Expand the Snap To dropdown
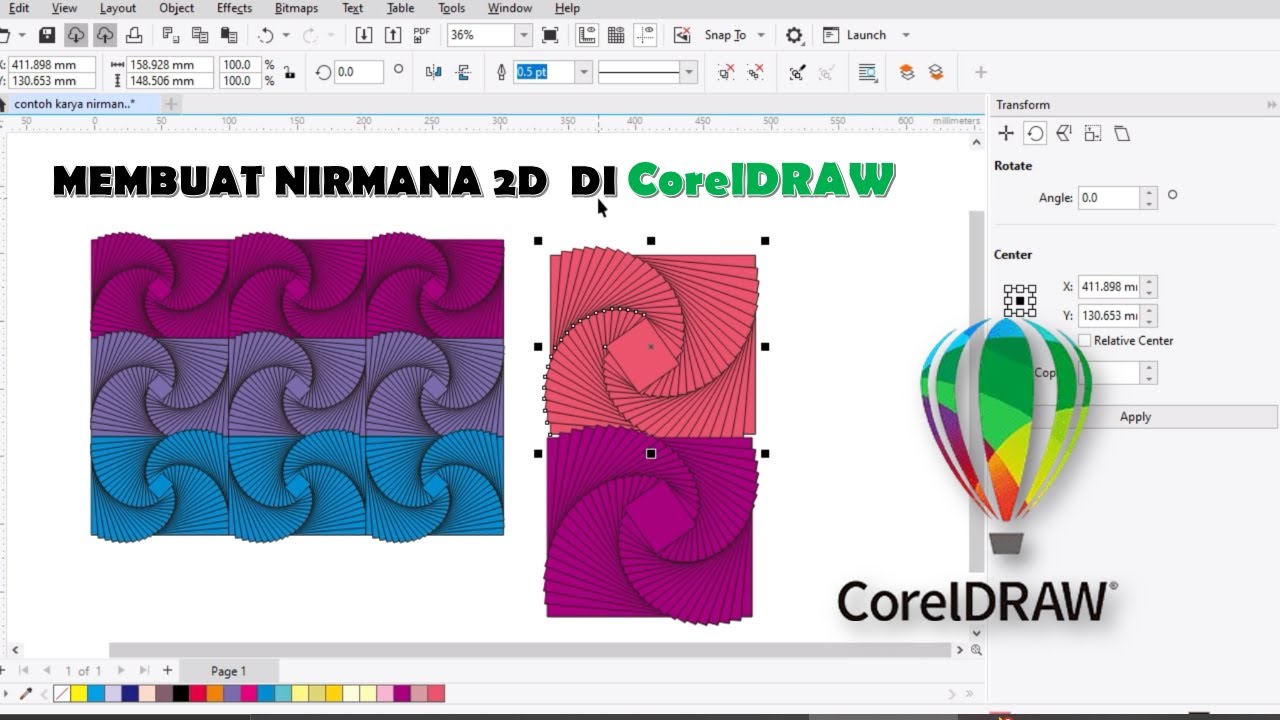Image resolution: width=1280 pixels, height=720 pixels. [761, 35]
